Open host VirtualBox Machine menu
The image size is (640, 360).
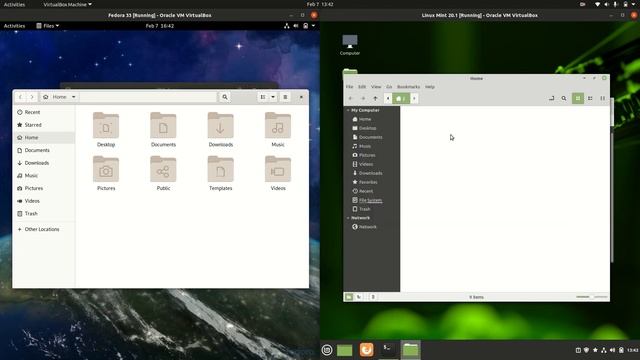coord(67,4)
